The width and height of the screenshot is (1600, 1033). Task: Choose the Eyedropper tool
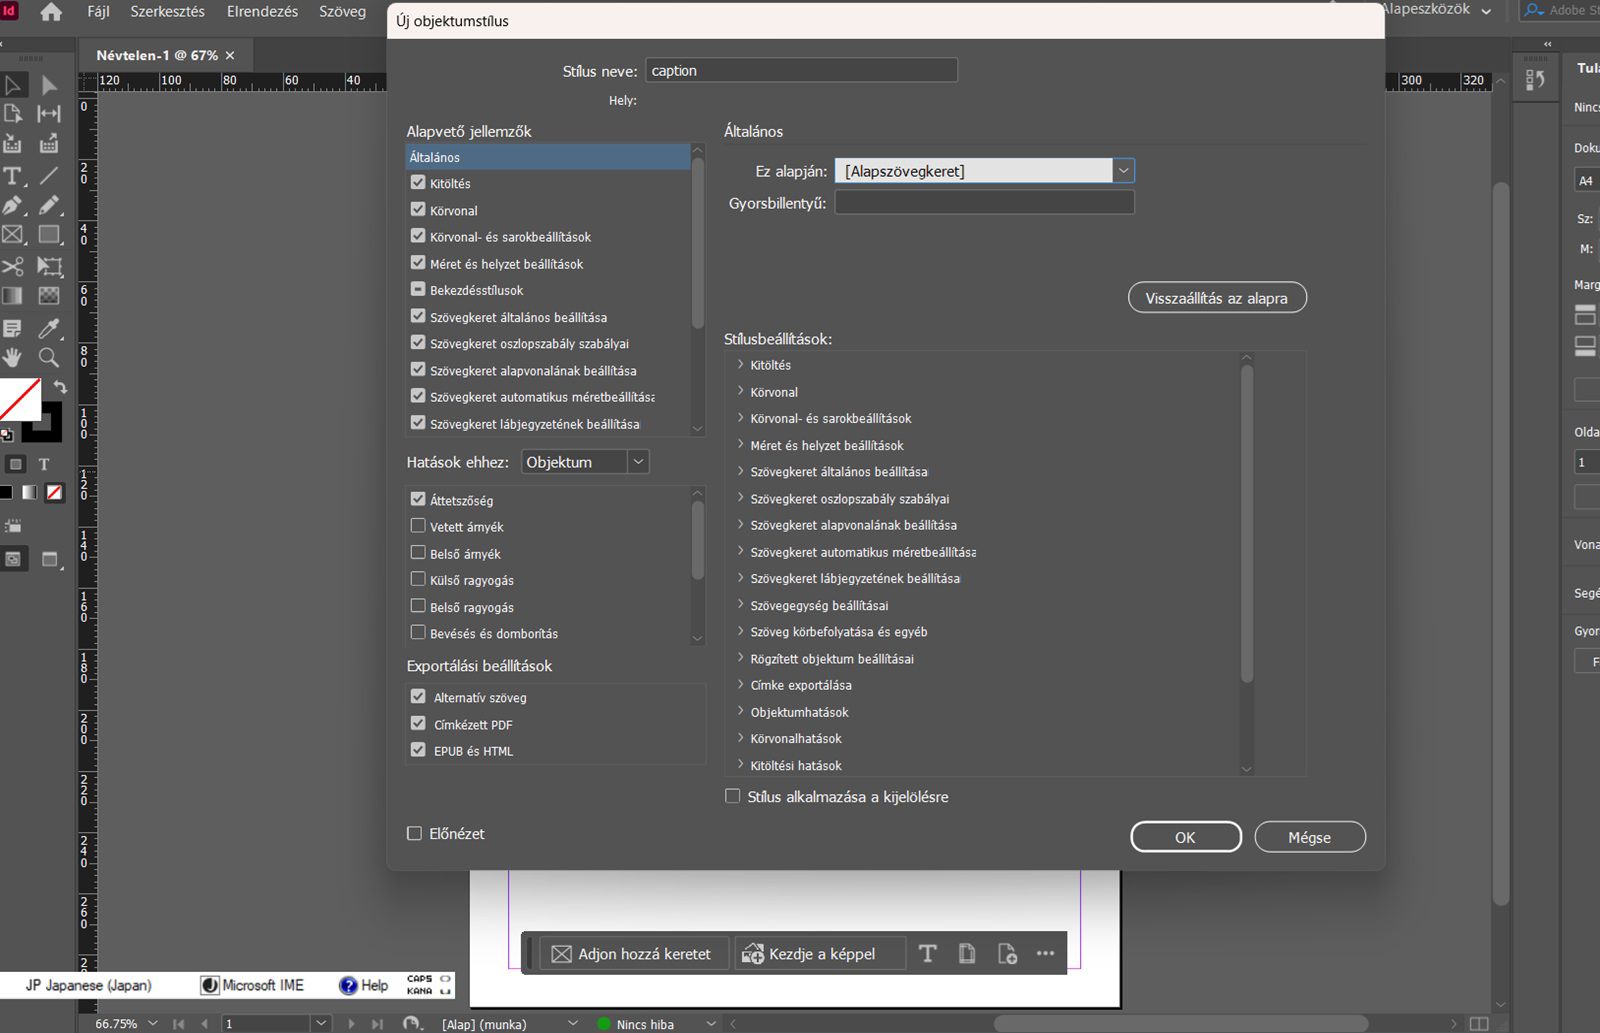pyautogui.click(x=49, y=328)
